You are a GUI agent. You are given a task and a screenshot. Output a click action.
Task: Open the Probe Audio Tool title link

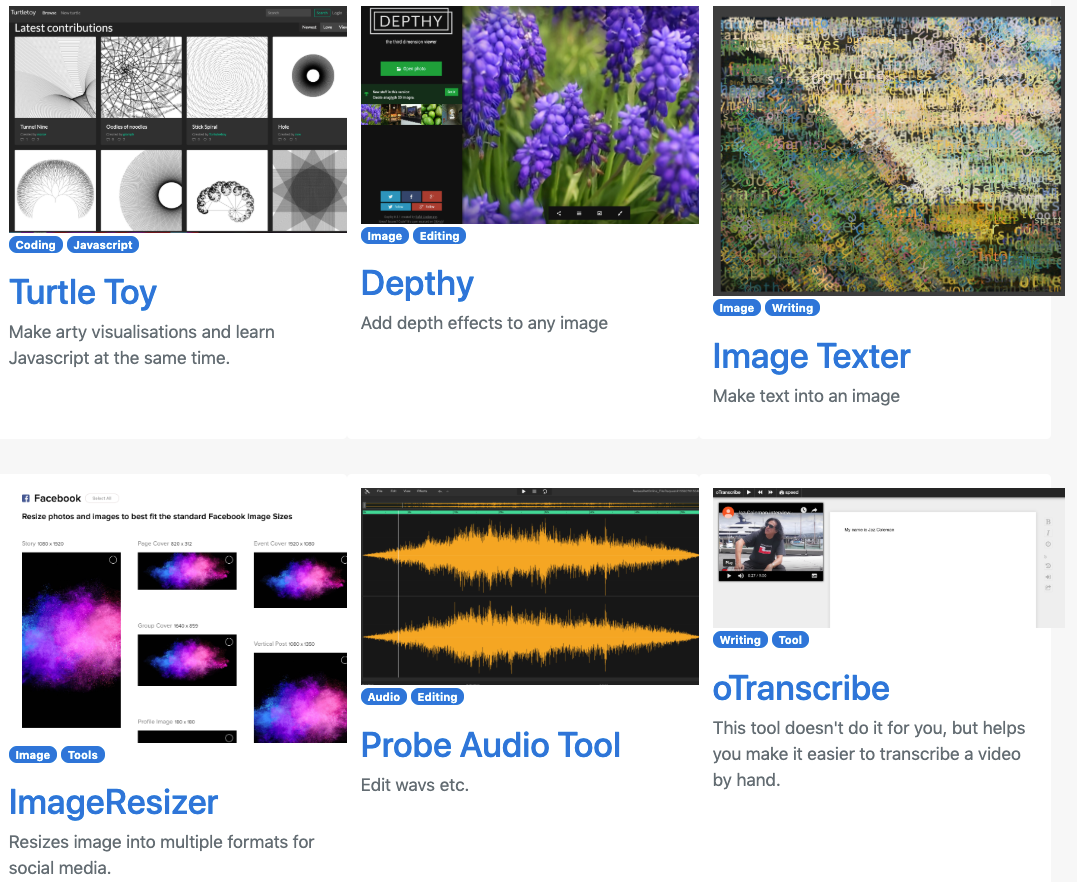pyautogui.click(x=490, y=745)
